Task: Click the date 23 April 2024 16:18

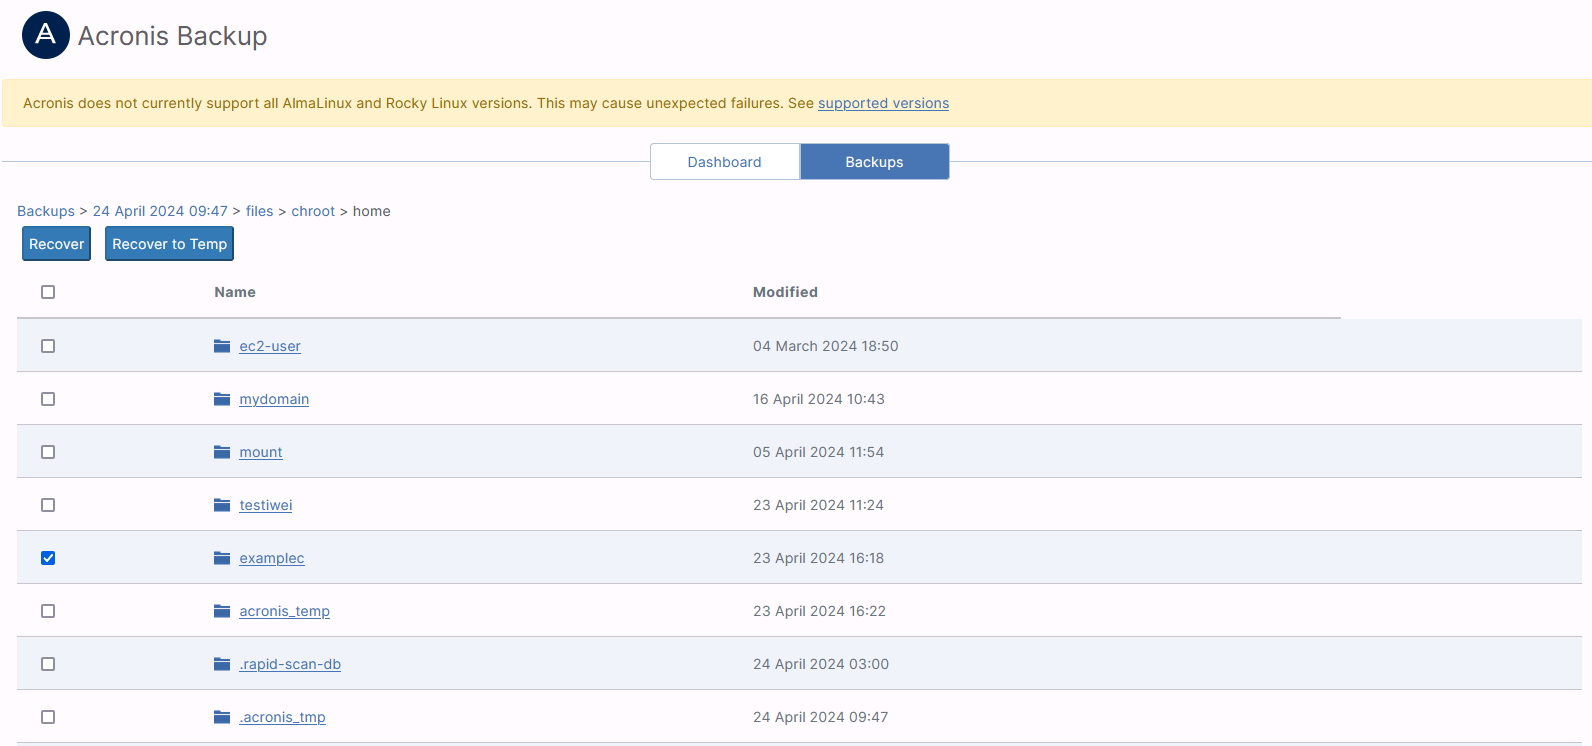Action: pos(819,558)
